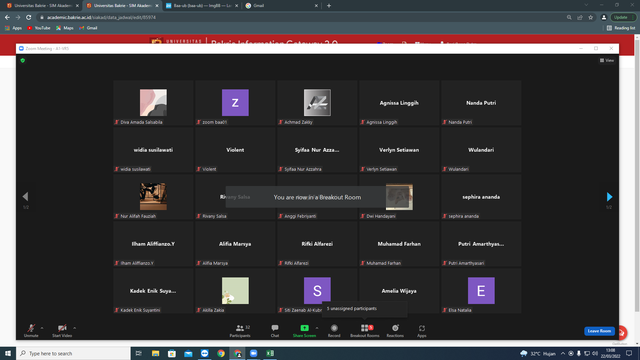Go to previous gallery page arrow
640x360 pixels.
click(x=25, y=197)
